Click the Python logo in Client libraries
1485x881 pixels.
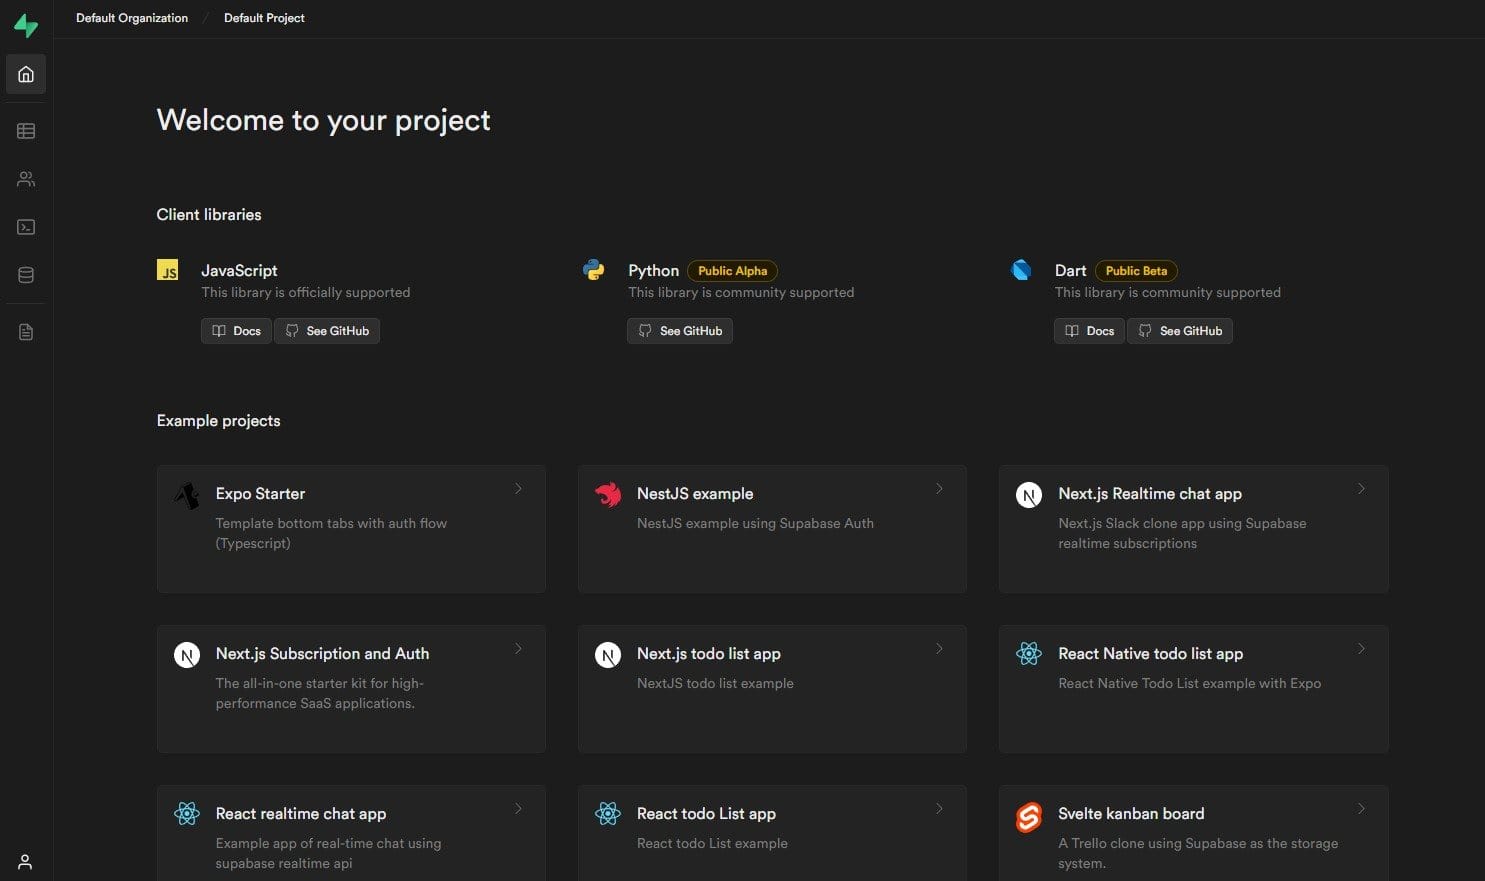coord(594,270)
